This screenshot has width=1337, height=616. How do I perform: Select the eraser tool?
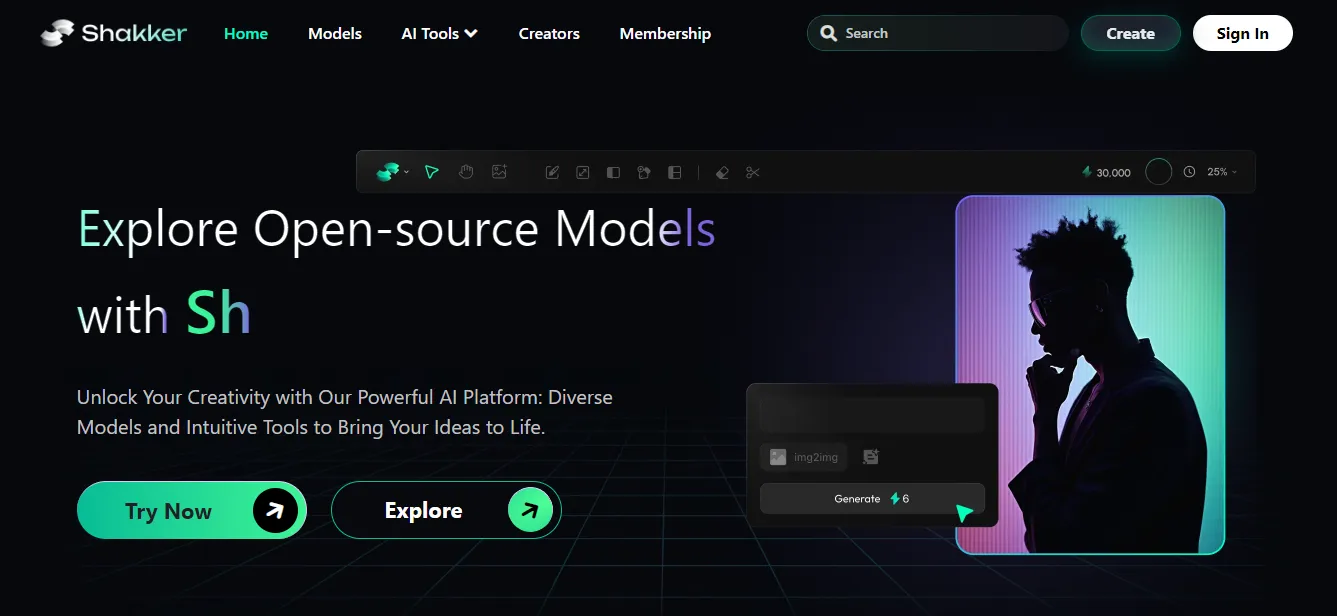point(722,172)
